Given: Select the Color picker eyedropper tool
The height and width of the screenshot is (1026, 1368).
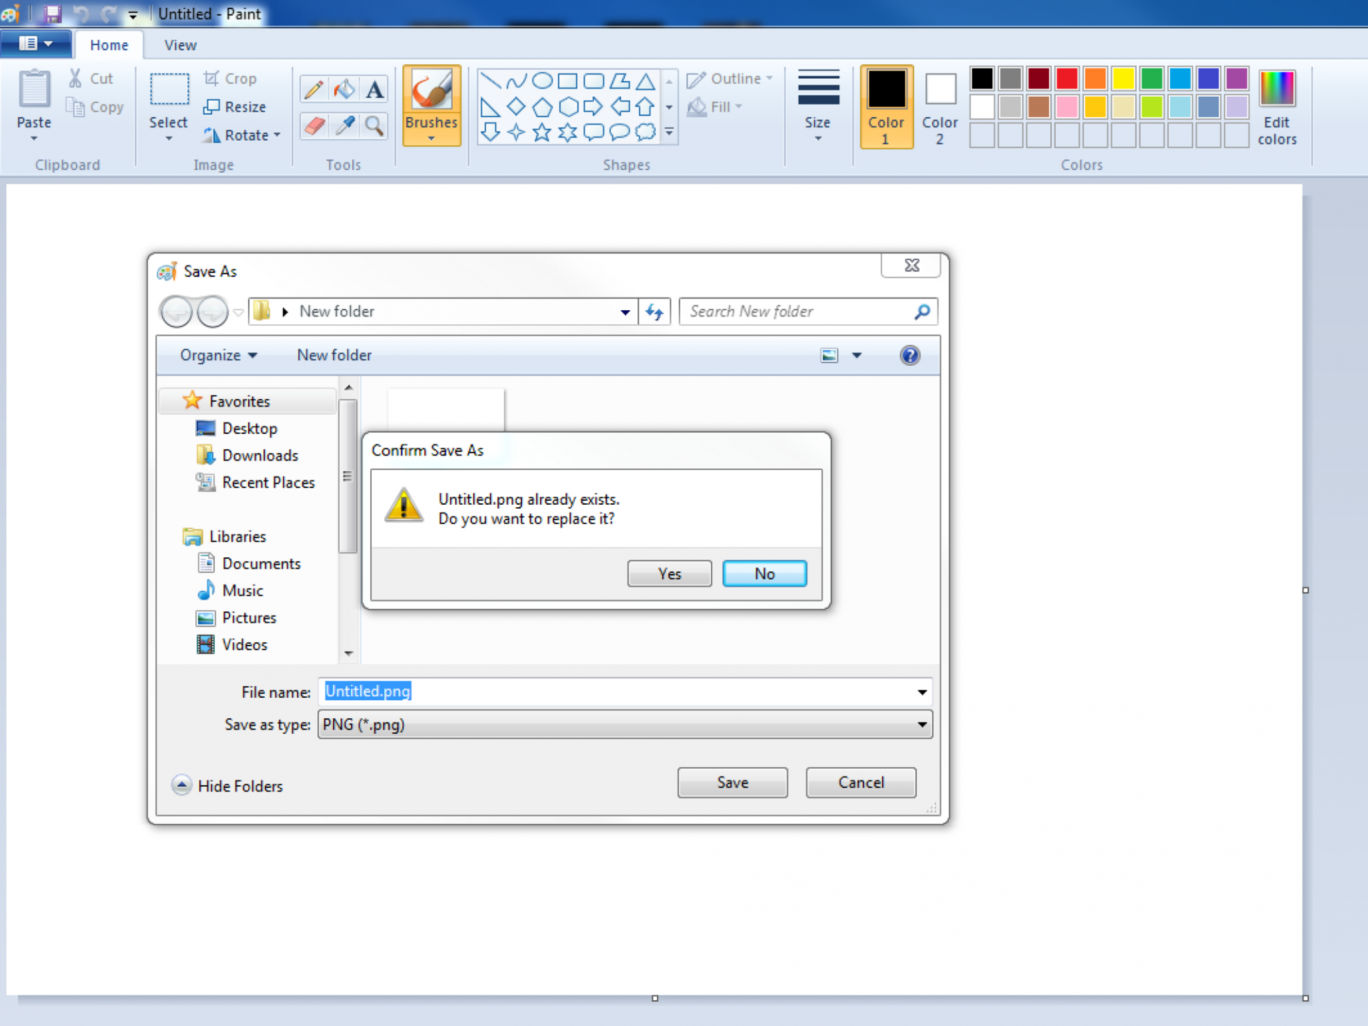Looking at the screenshot, I should click(344, 126).
